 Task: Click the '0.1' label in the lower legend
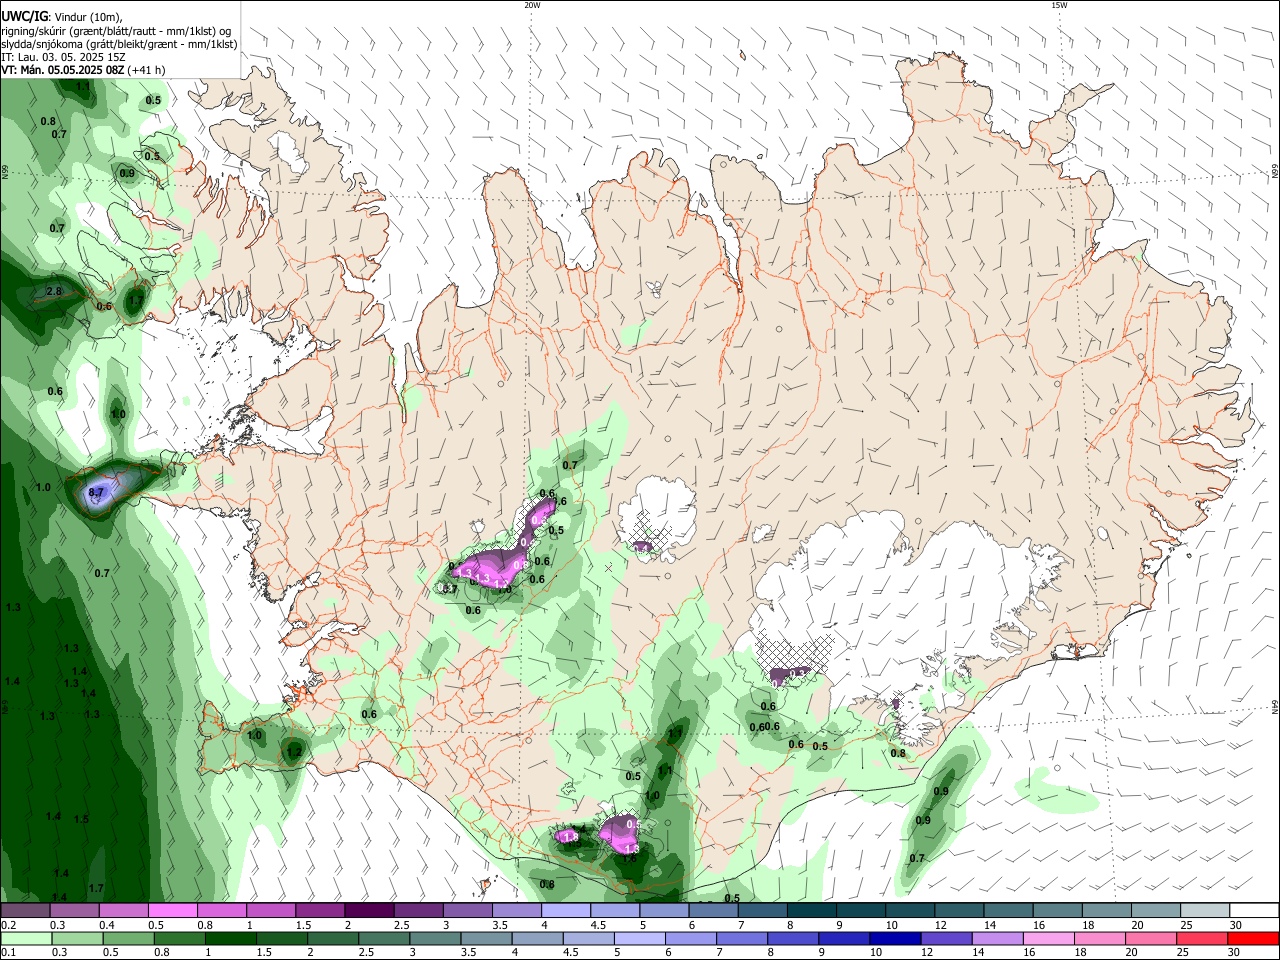coord(7,953)
